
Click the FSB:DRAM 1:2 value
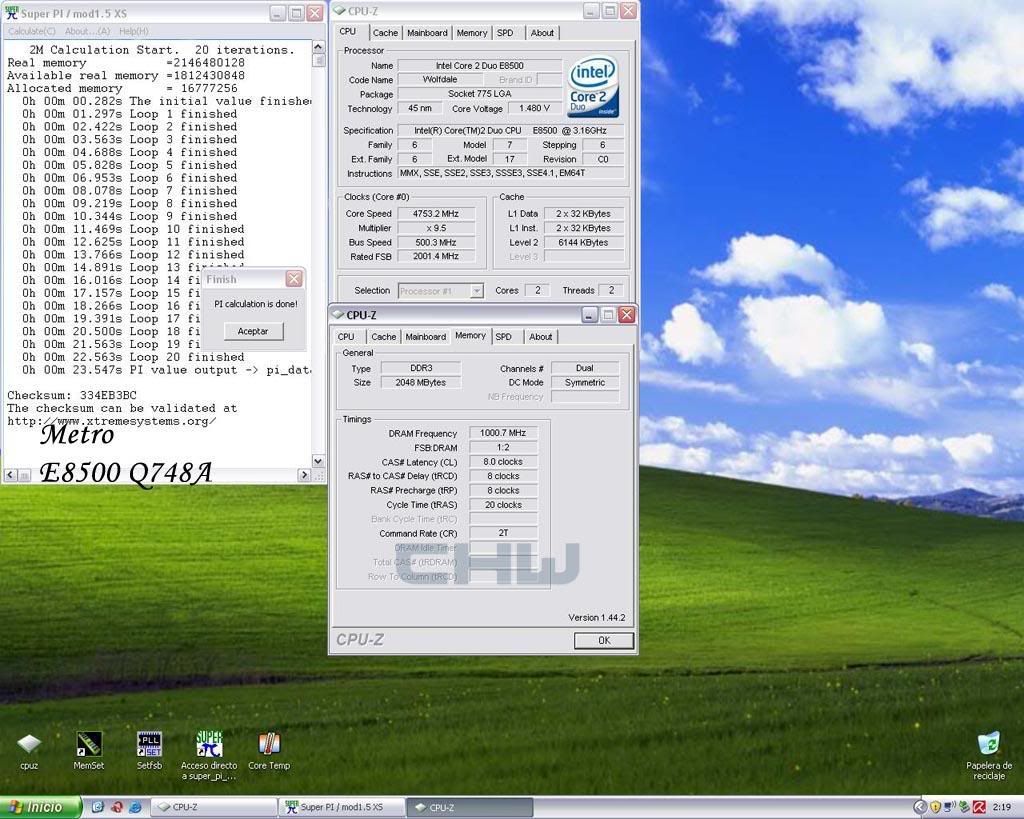pyautogui.click(x=503, y=447)
